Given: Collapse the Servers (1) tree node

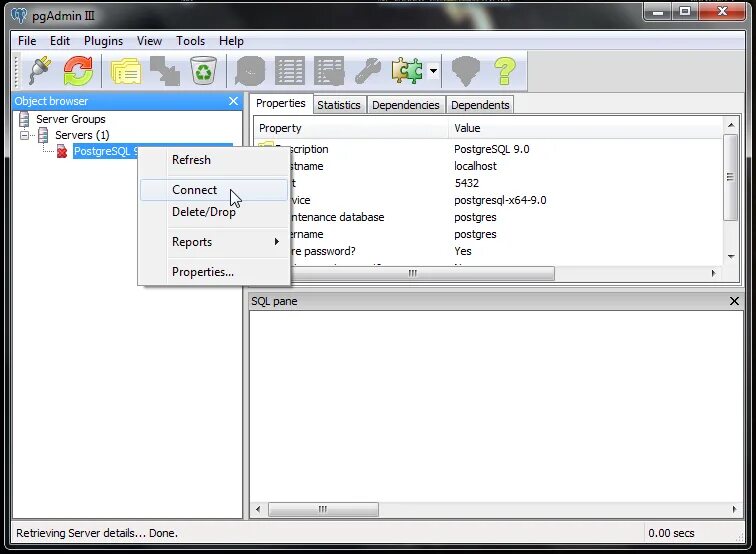Looking at the screenshot, I should pos(24,135).
